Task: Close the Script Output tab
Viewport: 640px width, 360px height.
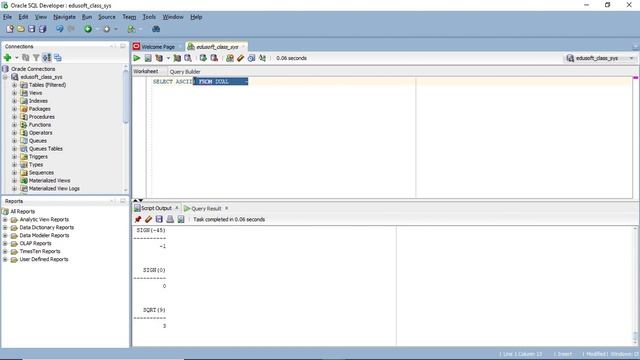Action: [x=177, y=208]
